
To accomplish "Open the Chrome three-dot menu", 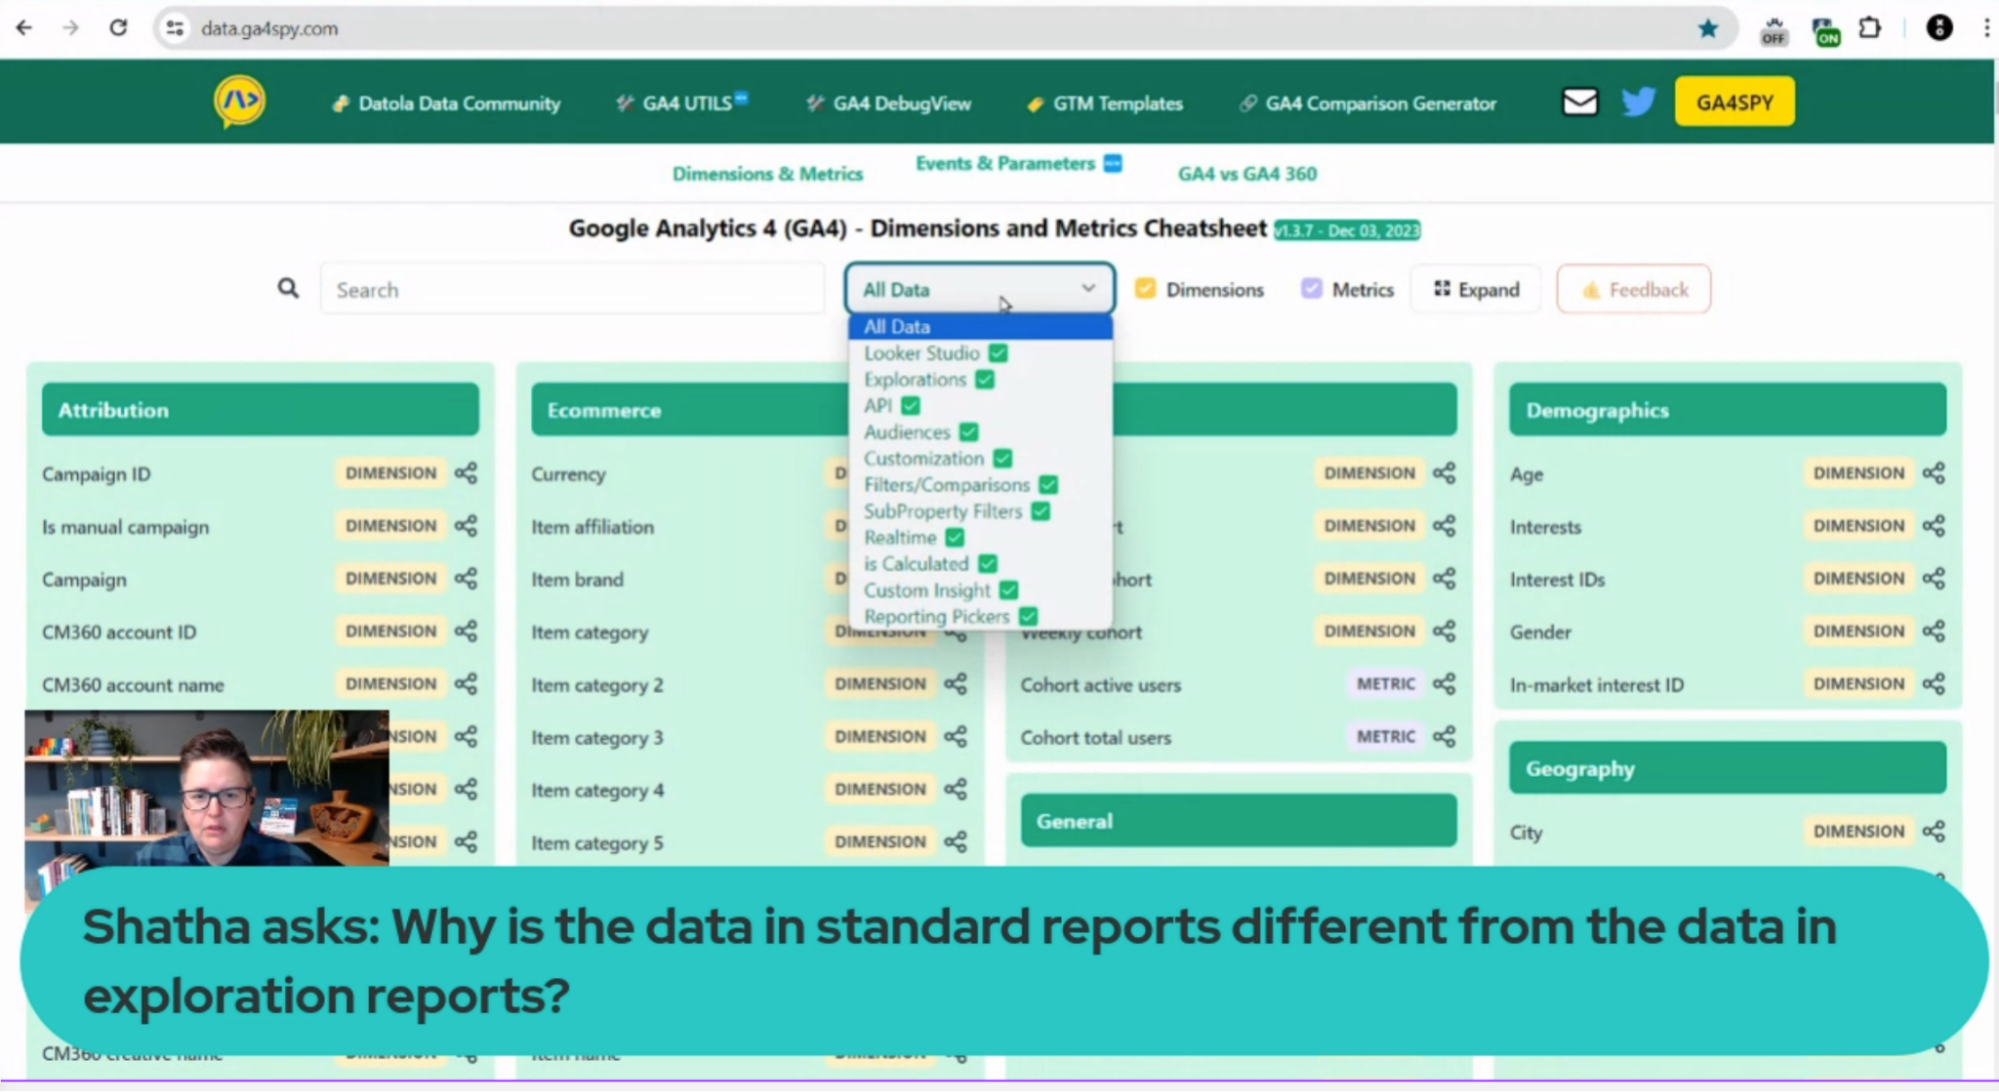I will tap(1986, 28).
